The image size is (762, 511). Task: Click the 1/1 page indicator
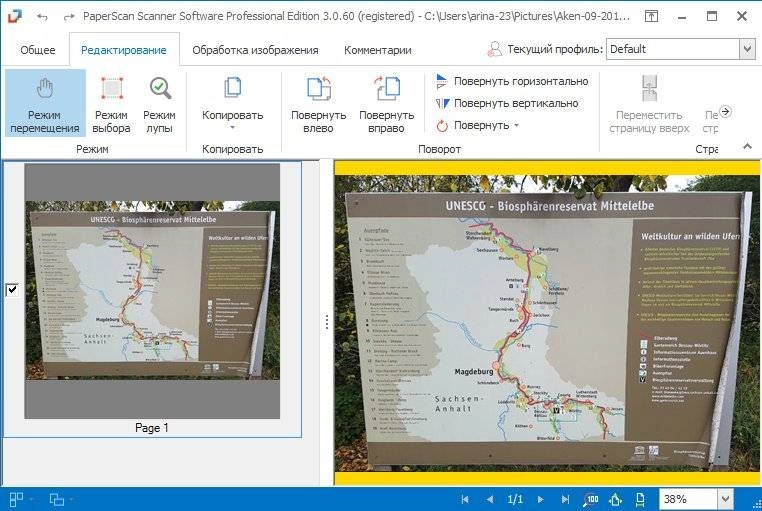(x=515, y=499)
